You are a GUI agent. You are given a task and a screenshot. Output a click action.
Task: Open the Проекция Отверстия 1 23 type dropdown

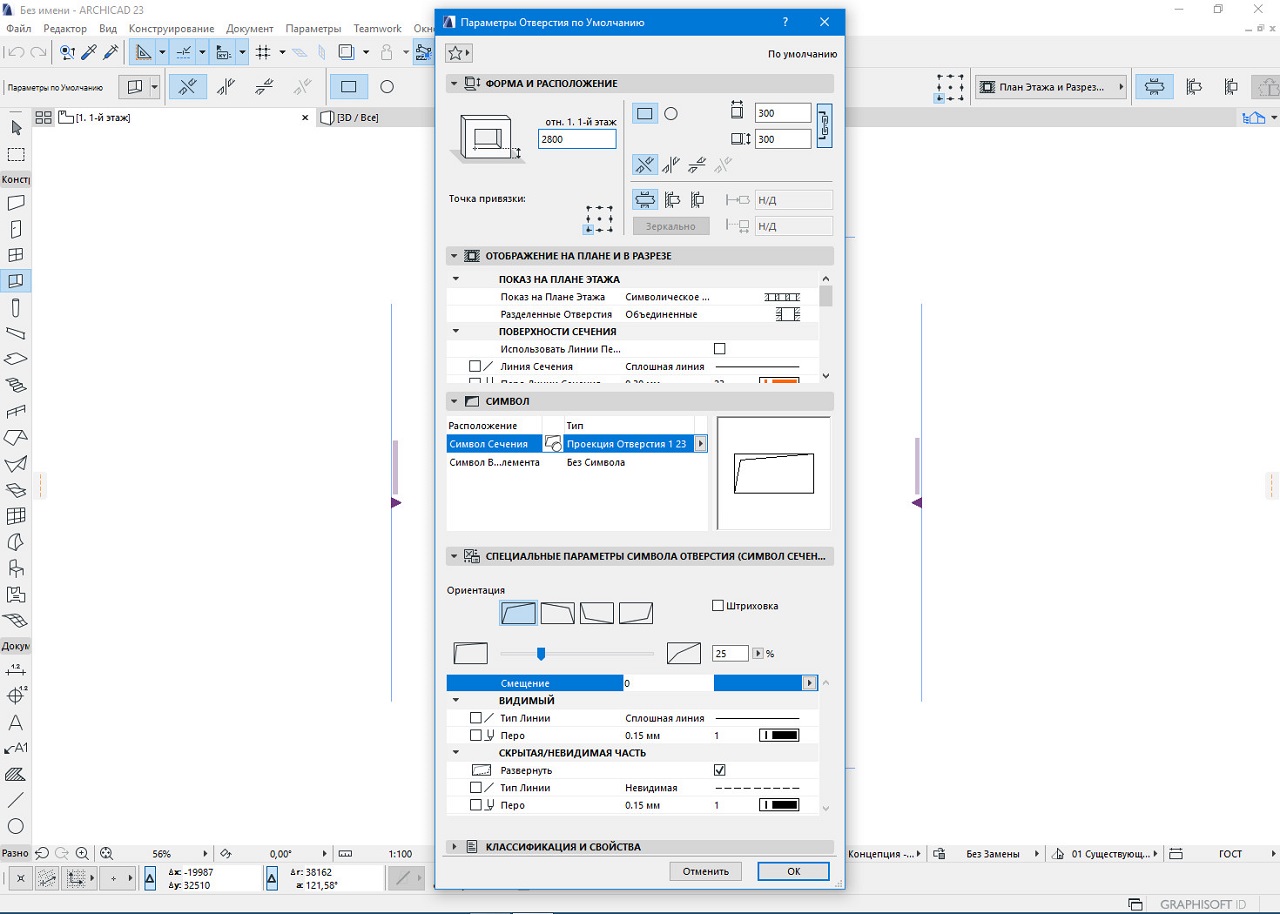[x=700, y=444]
